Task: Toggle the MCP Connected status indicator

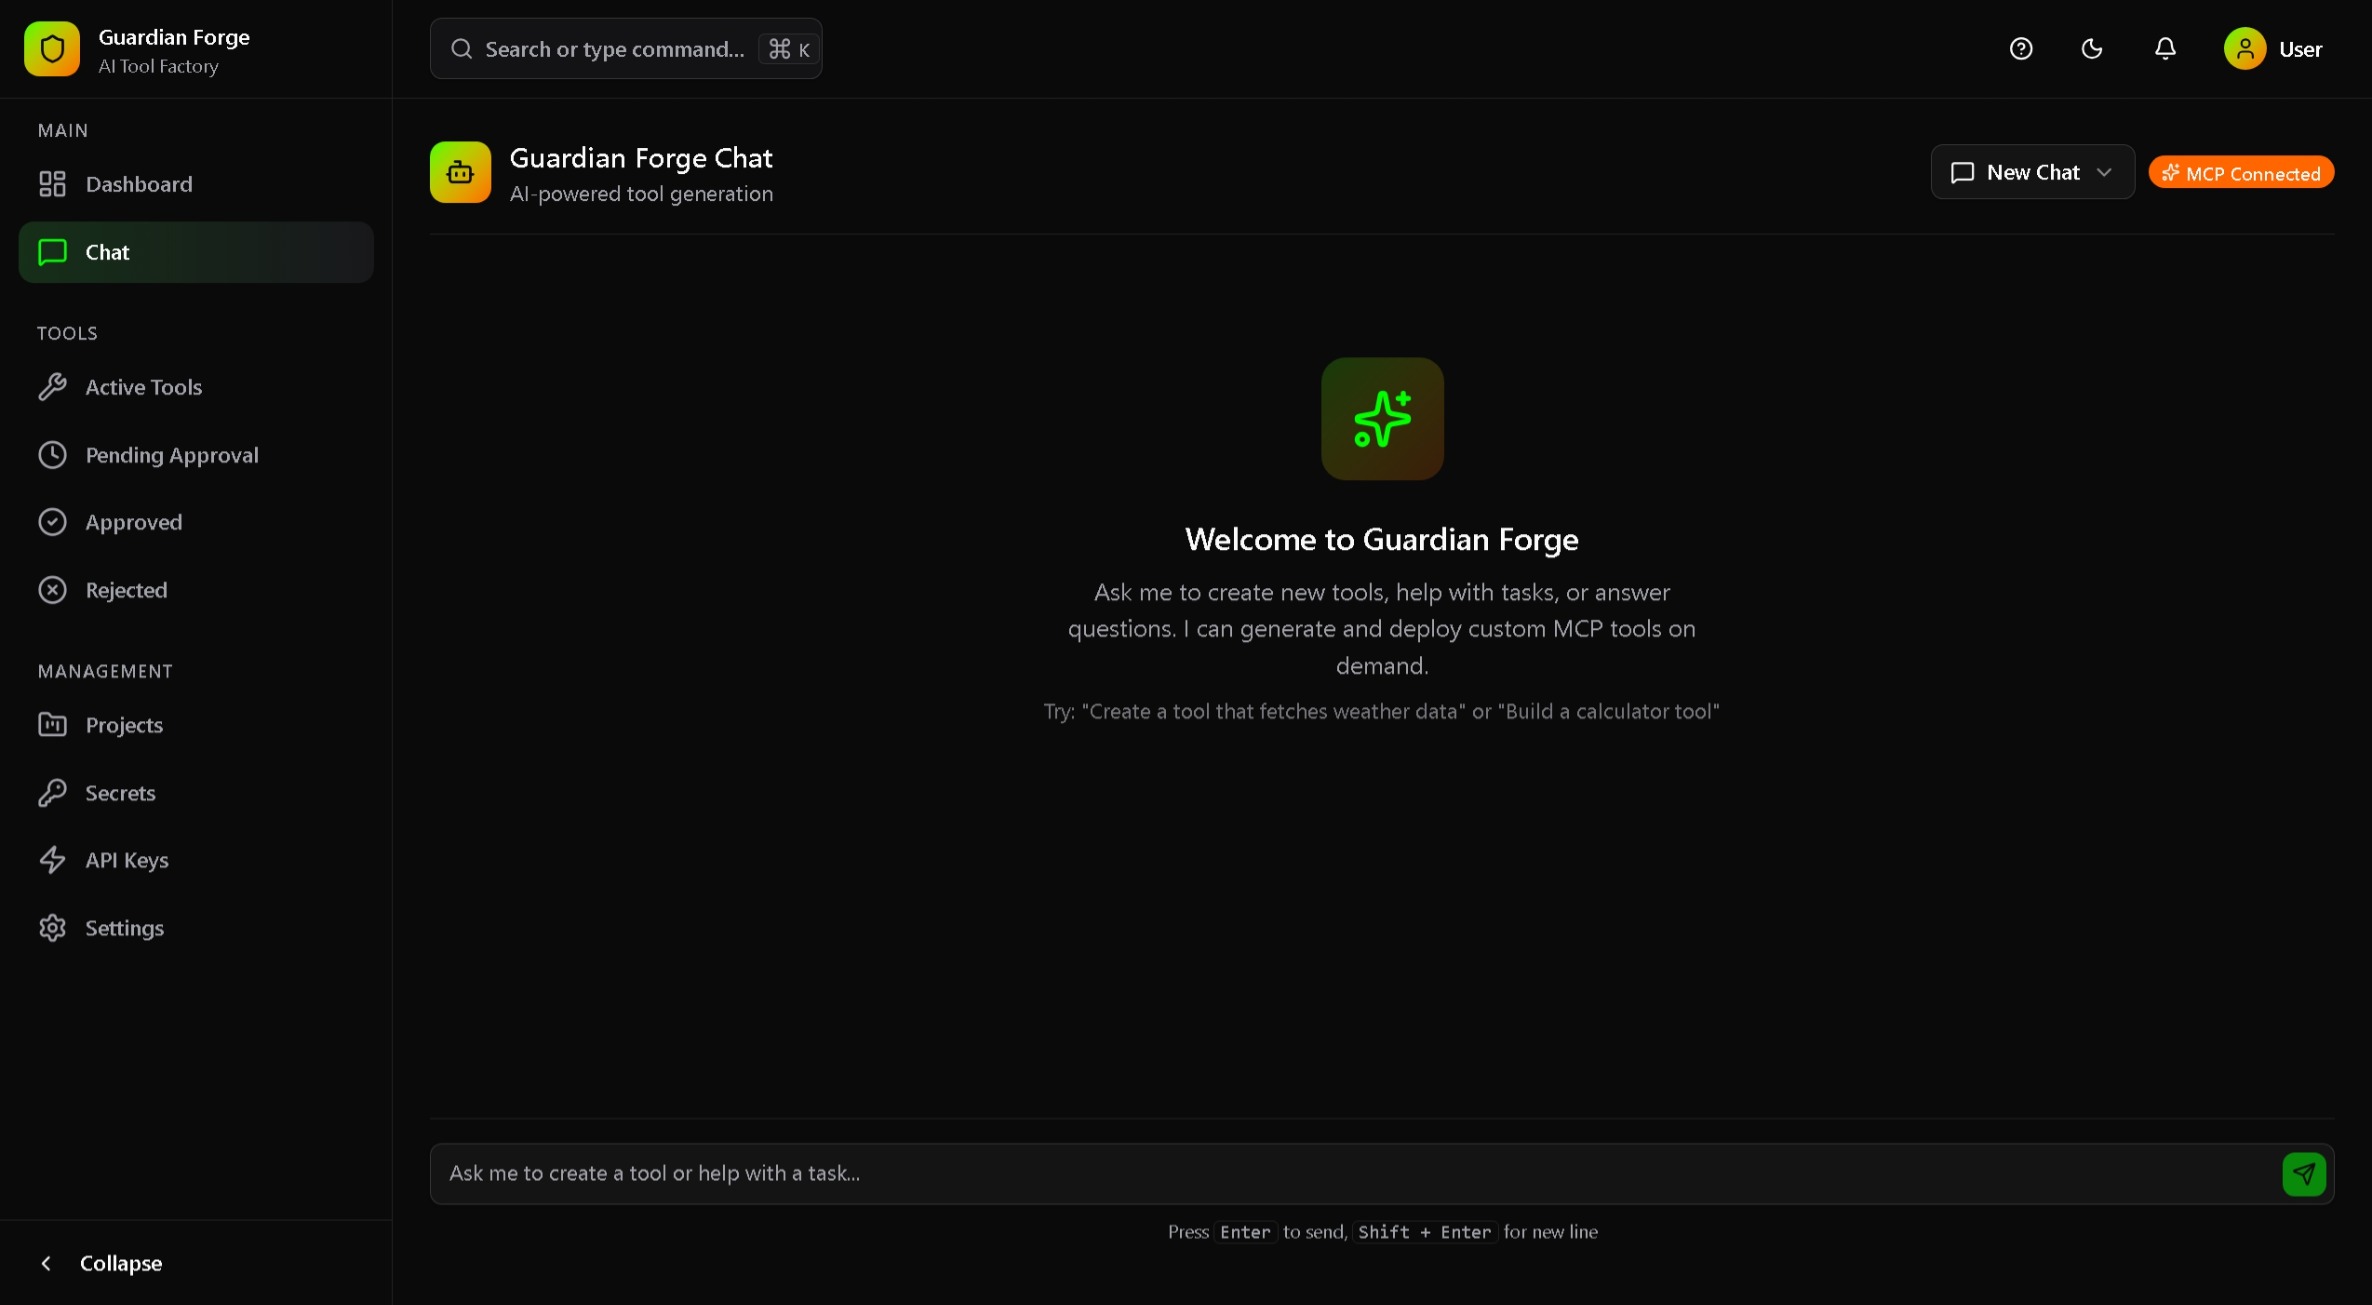Action: [x=2242, y=171]
